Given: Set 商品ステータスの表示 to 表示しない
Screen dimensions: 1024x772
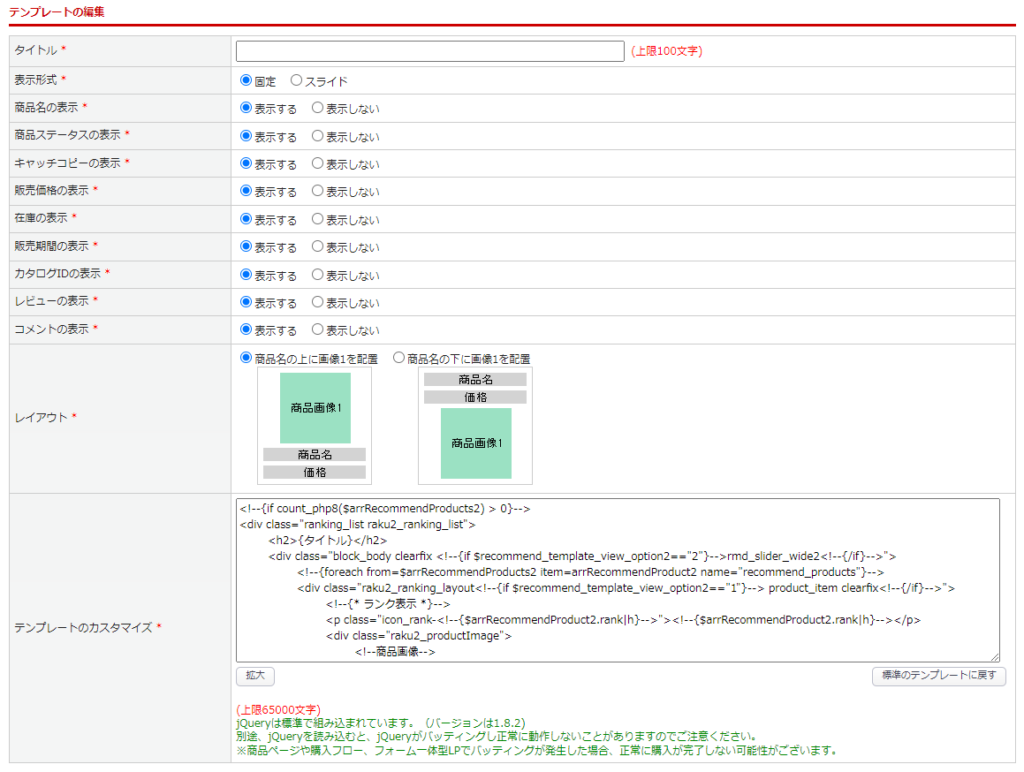Looking at the screenshot, I should click(318, 136).
